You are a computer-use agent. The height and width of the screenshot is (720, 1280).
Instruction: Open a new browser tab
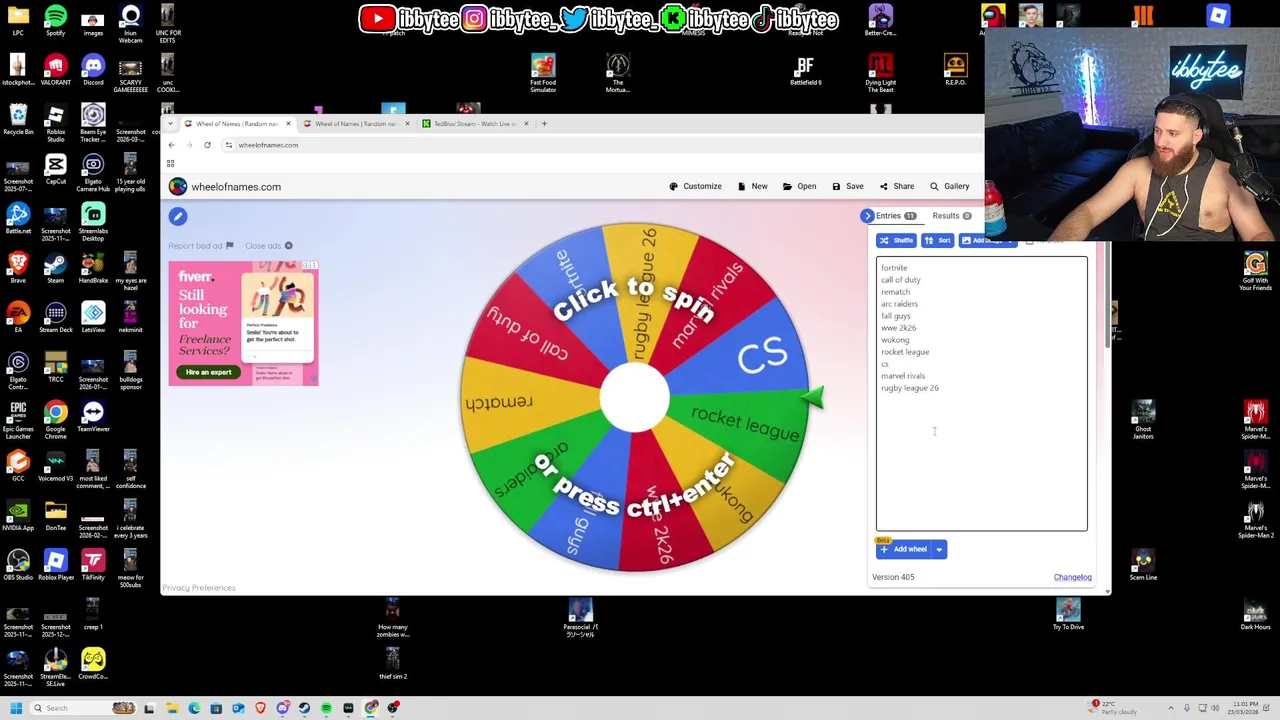pos(544,124)
